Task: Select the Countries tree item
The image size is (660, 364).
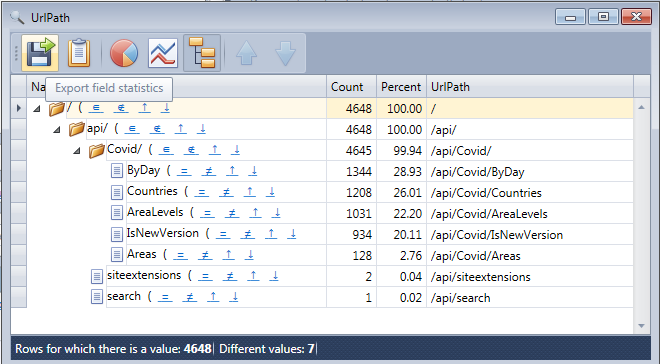Action: [152, 191]
